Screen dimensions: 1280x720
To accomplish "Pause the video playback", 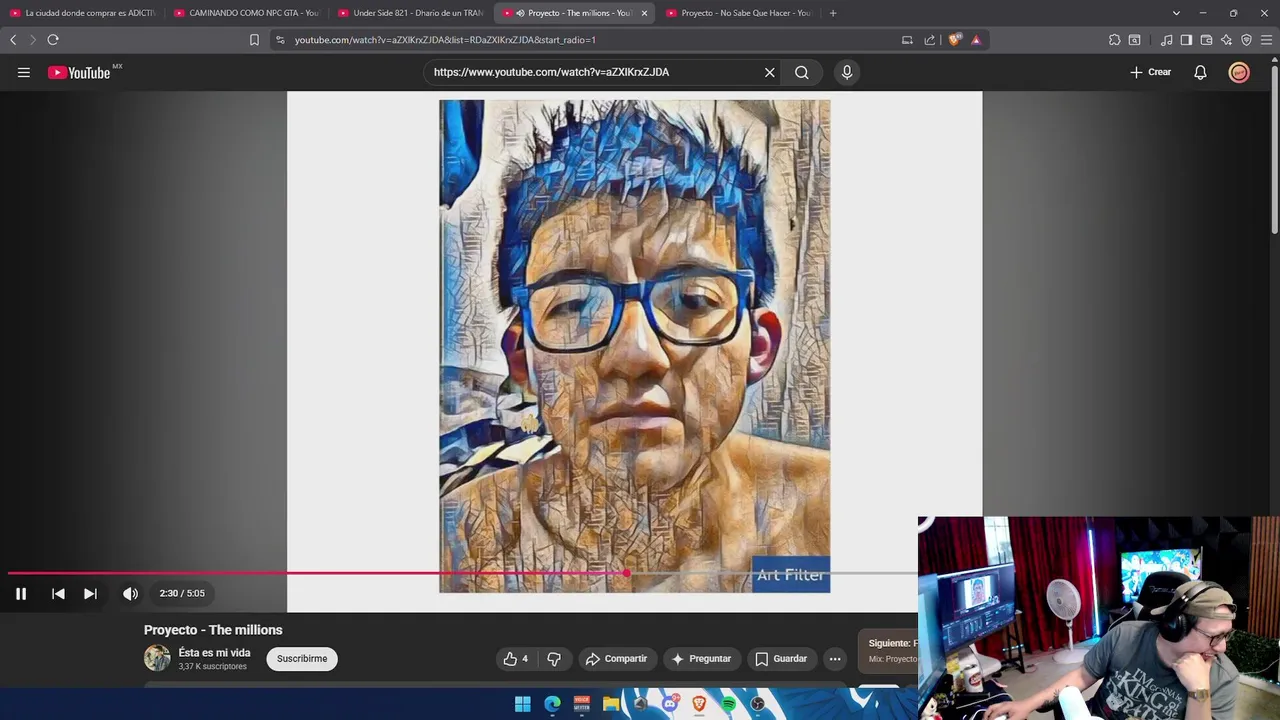I will pyautogui.click(x=21, y=593).
